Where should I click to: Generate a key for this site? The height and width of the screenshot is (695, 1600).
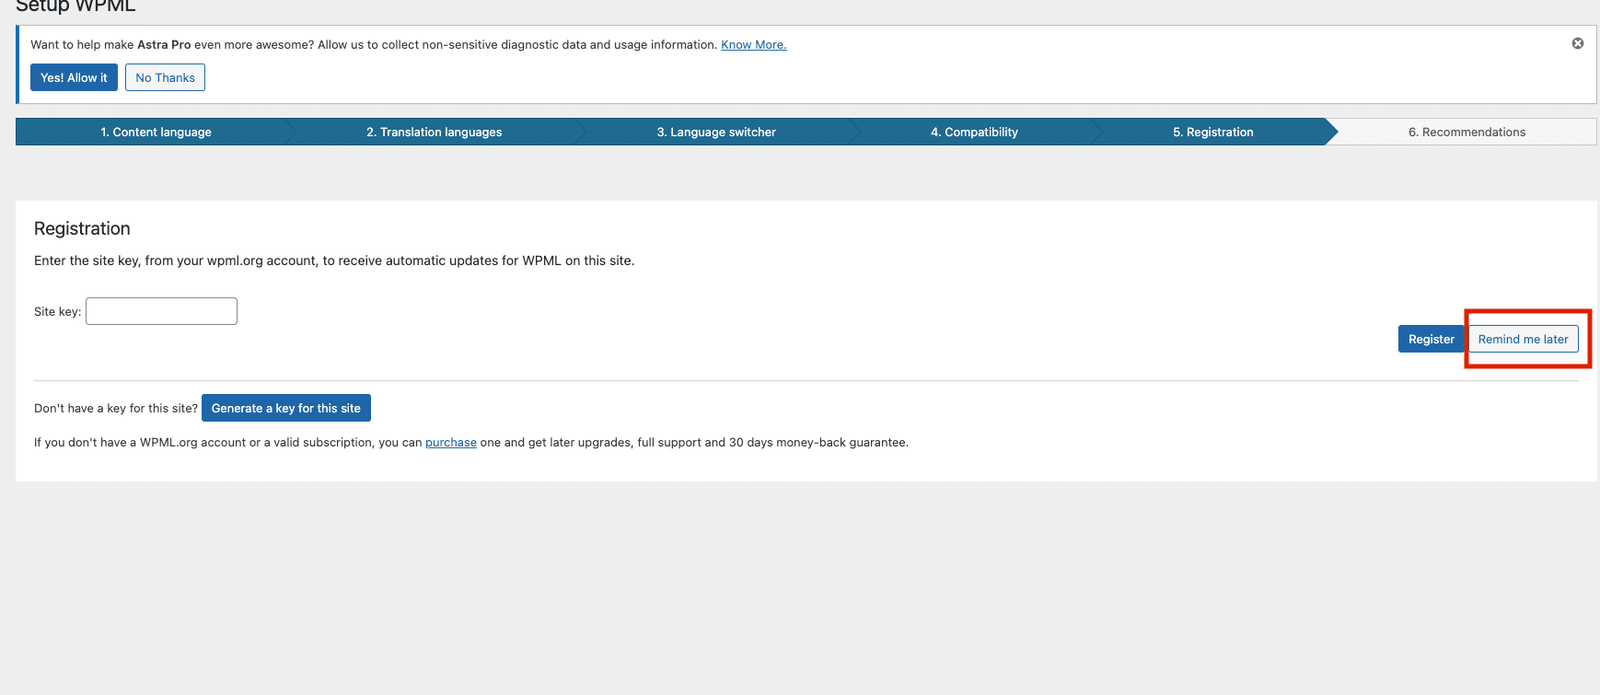pos(286,408)
